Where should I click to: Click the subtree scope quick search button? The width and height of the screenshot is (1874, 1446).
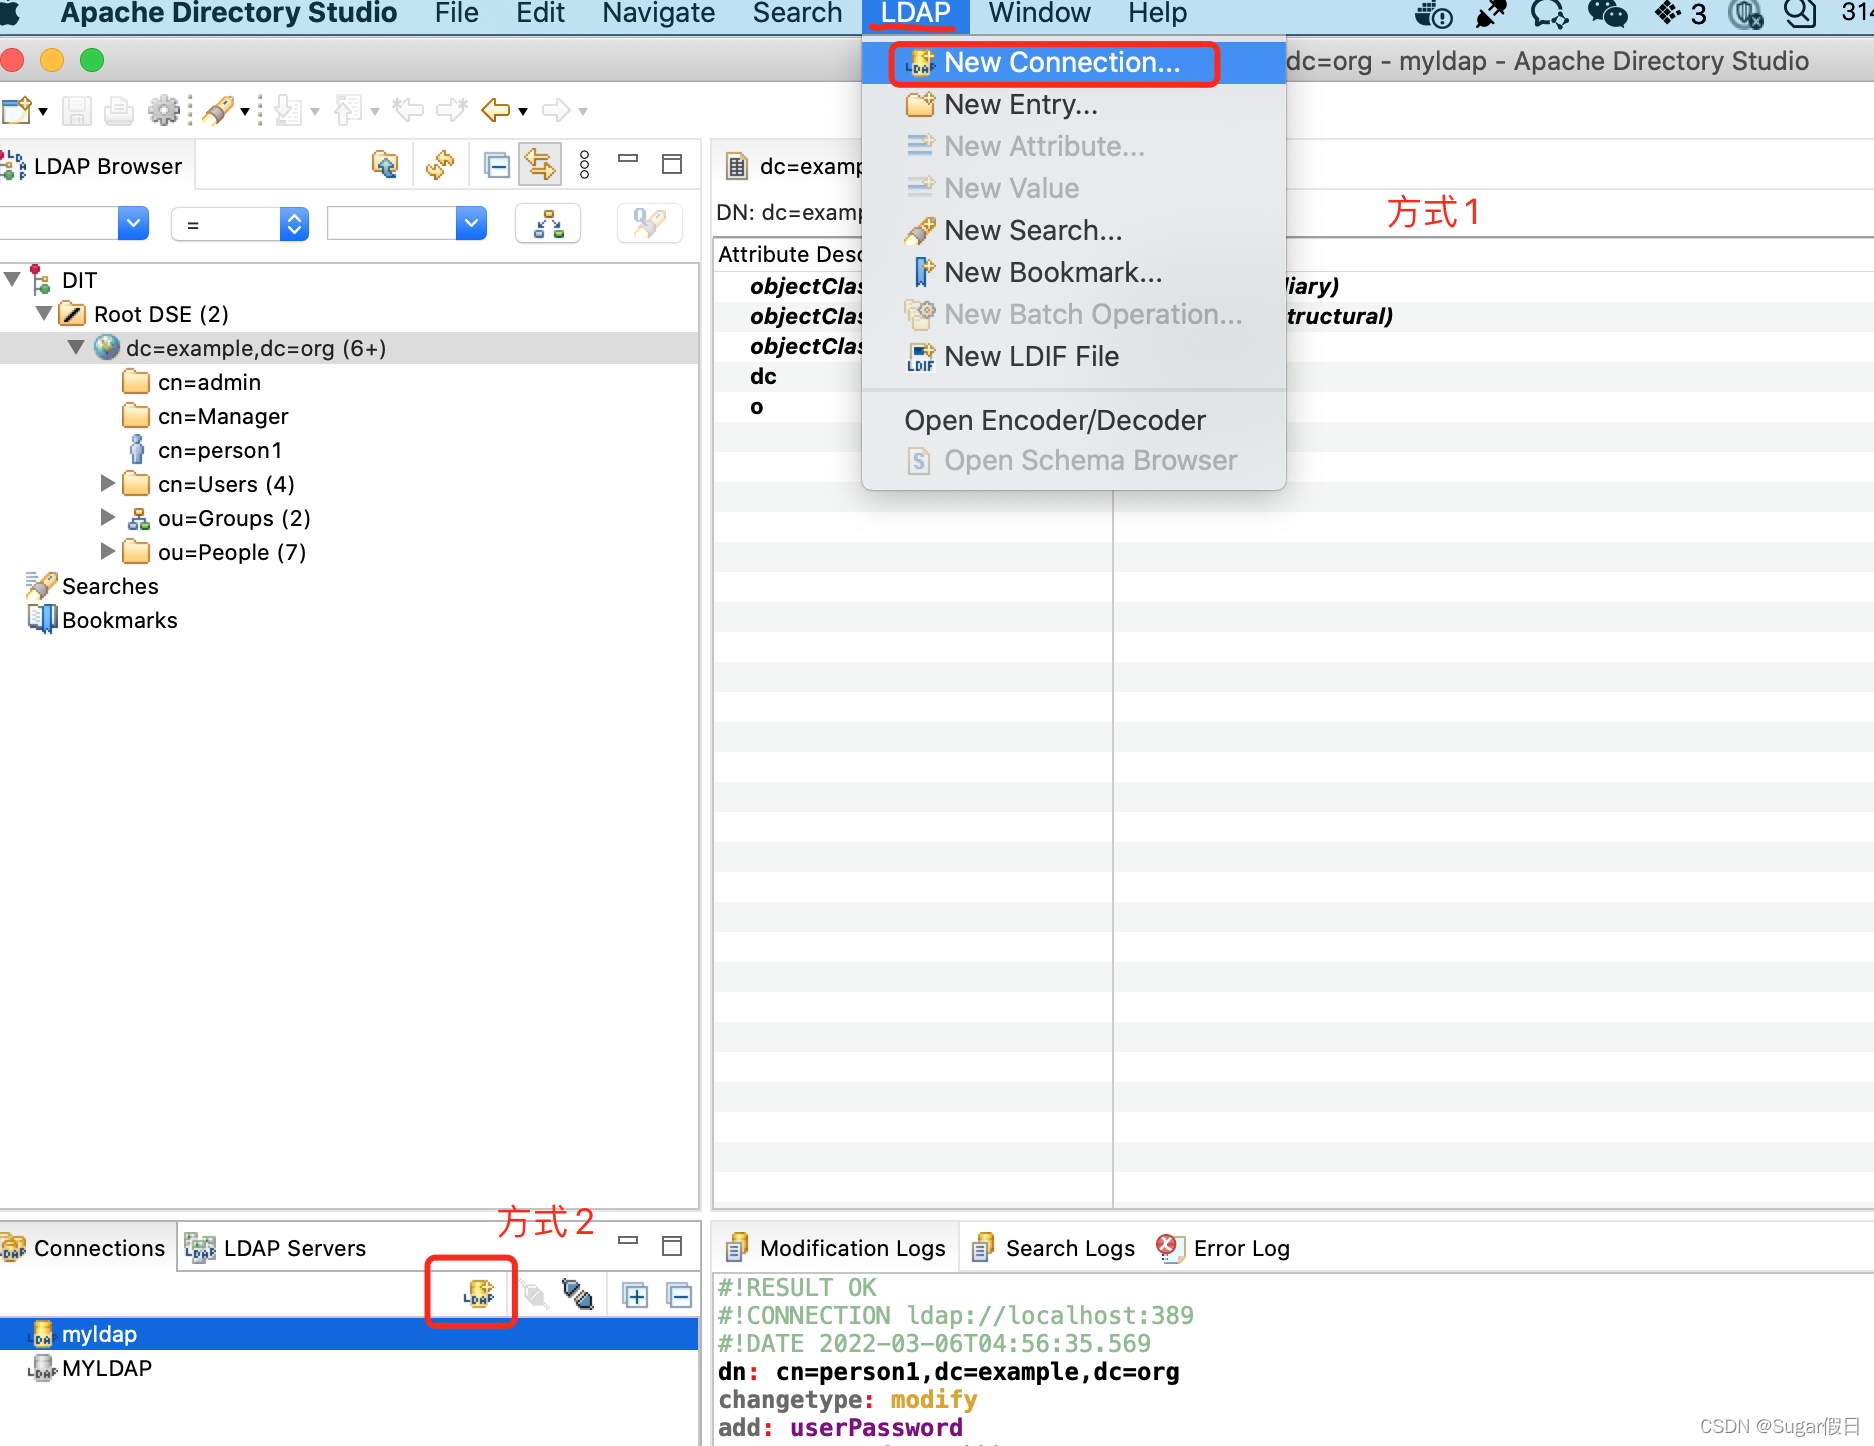(x=548, y=223)
